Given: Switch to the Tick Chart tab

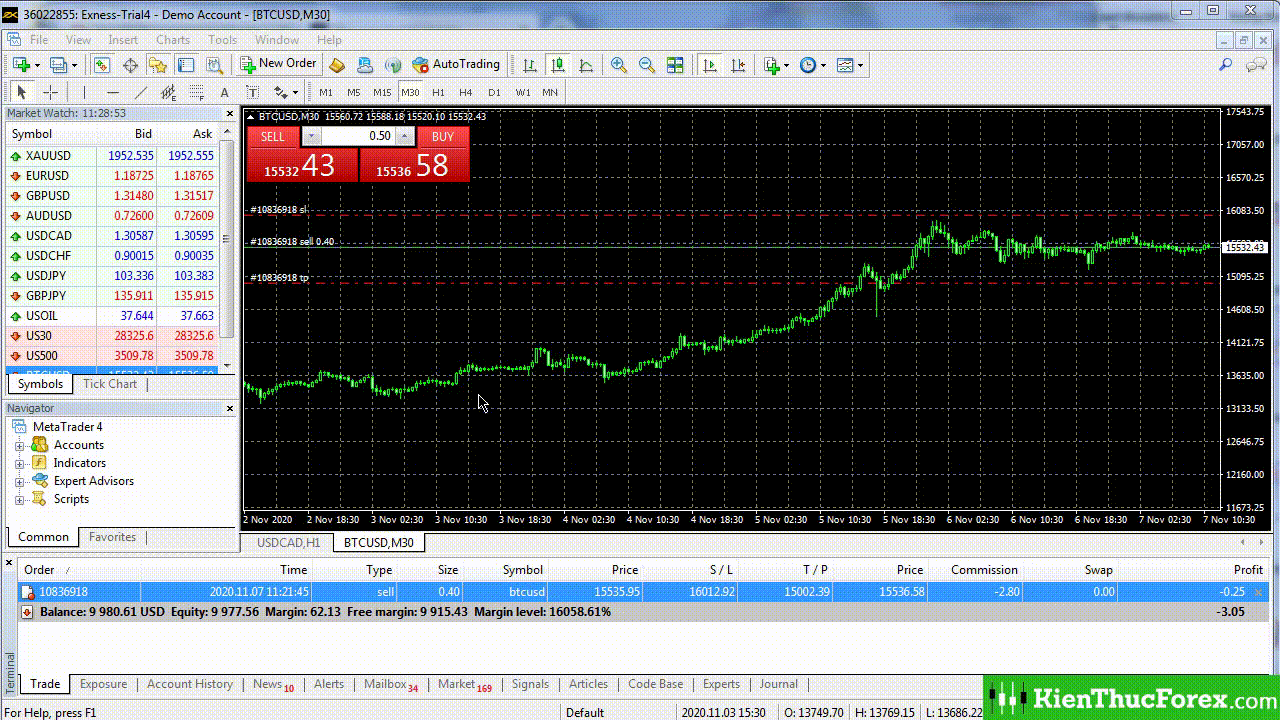Looking at the screenshot, I should tap(110, 384).
